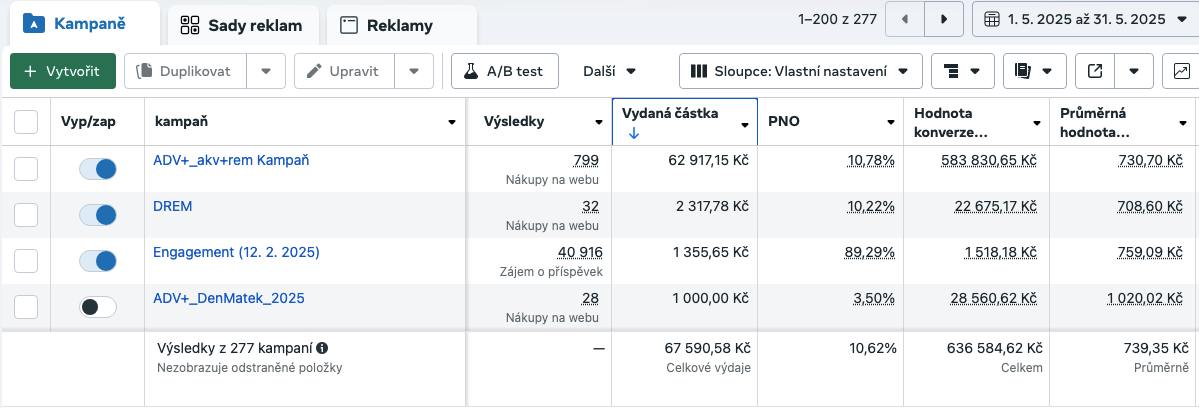Go to next page of campaigns
The image size is (1199, 408).
(x=942, y=19)
